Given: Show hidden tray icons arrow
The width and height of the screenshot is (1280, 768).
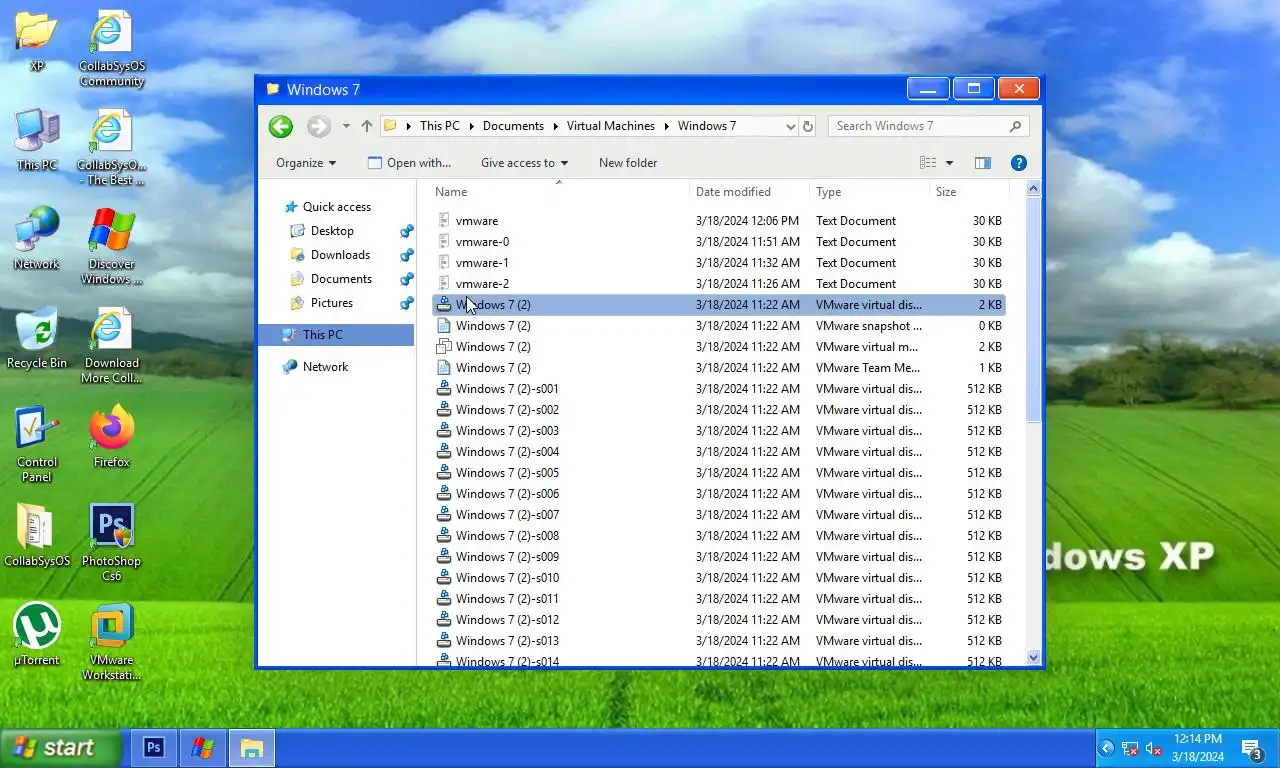Looking at the screenshot, I should click(x=1107, y=748).
